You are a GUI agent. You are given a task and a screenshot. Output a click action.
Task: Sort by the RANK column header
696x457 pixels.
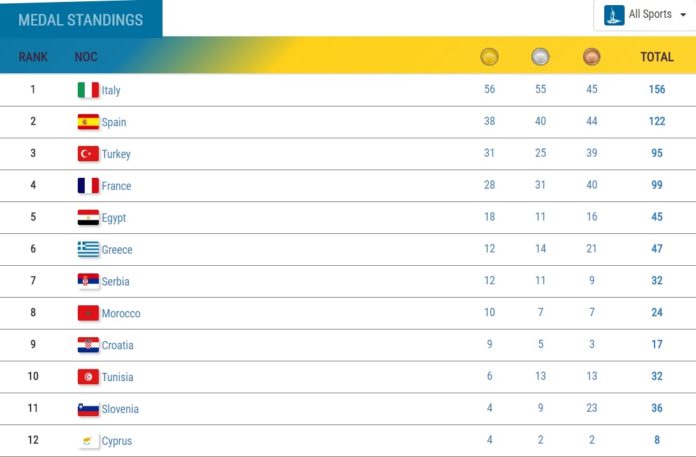(33, 57)
